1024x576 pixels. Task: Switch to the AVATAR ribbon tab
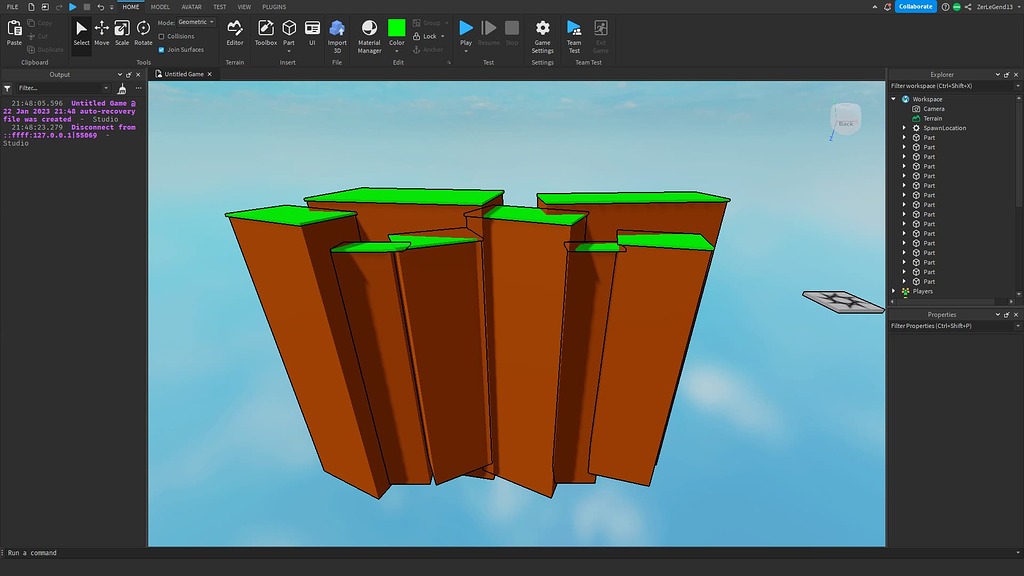[191, 7]
